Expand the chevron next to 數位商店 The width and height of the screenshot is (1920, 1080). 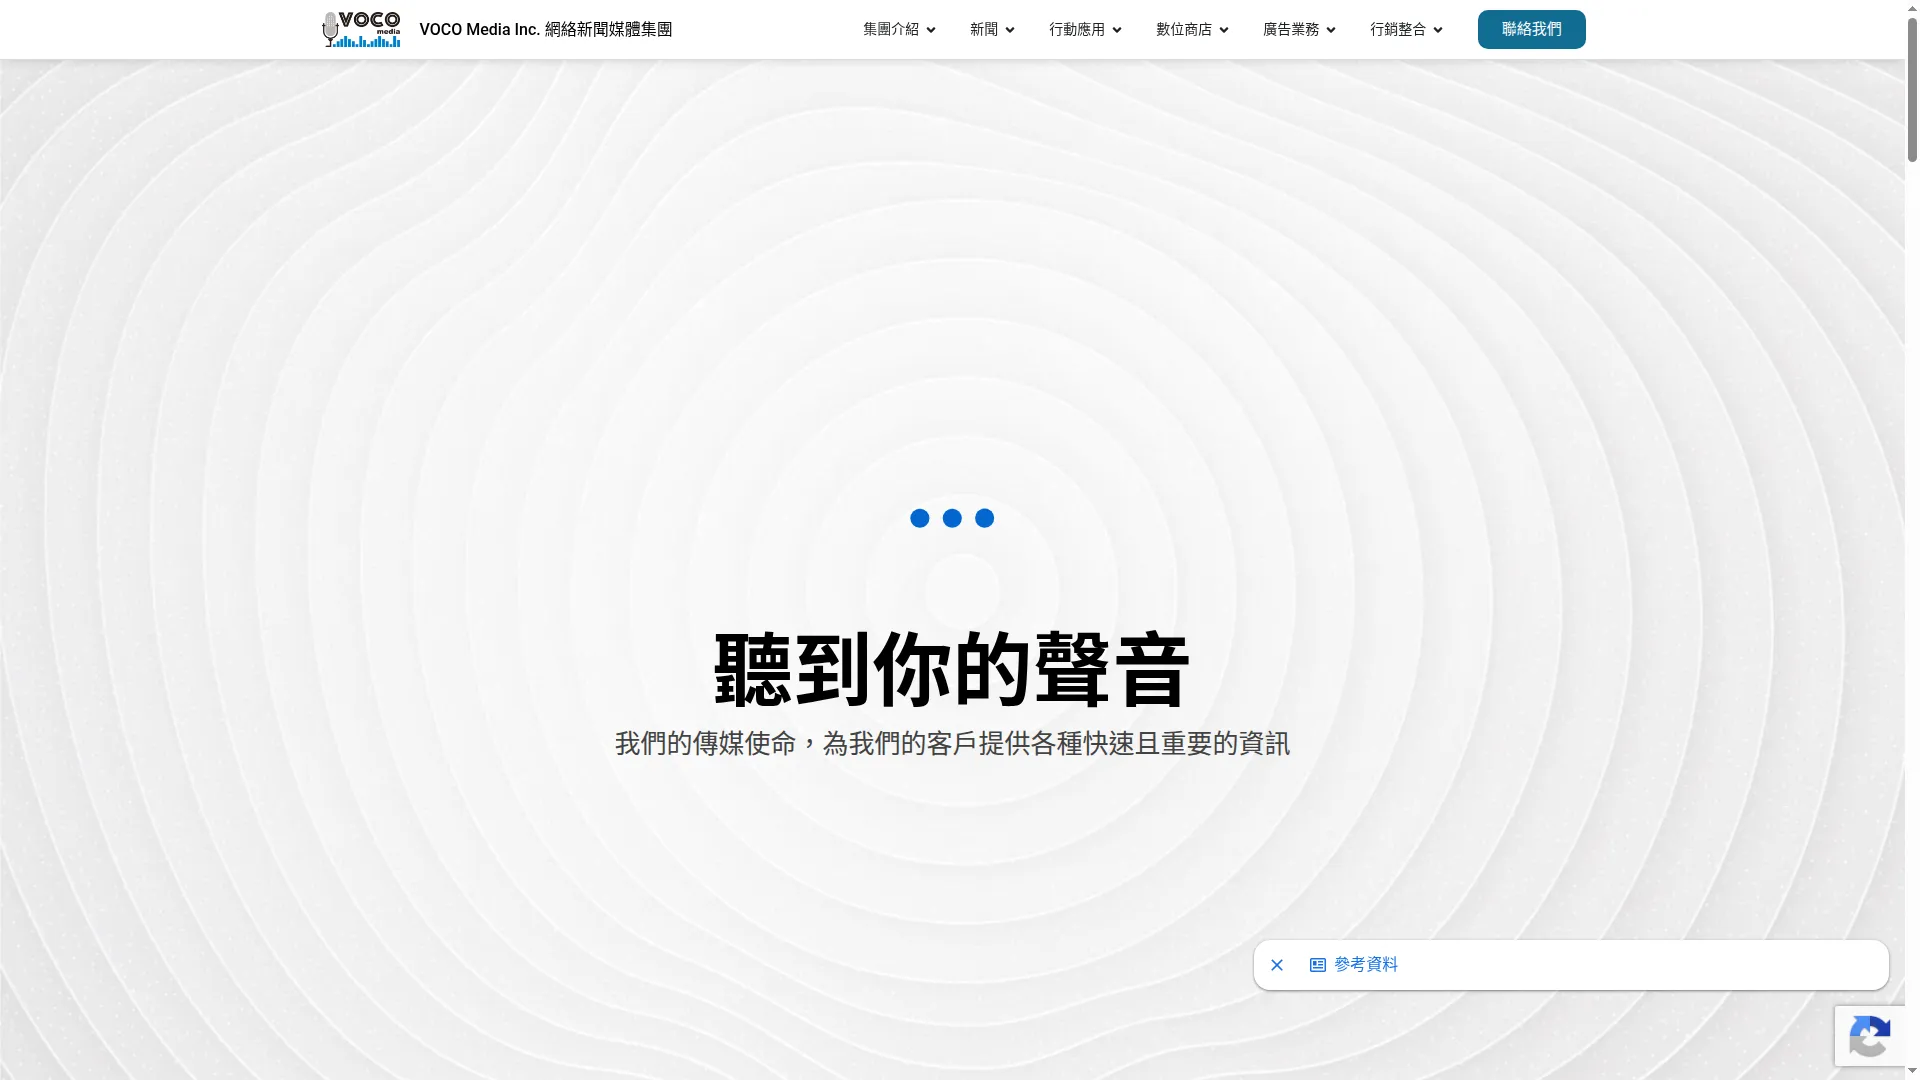(x=1224, y=30)
